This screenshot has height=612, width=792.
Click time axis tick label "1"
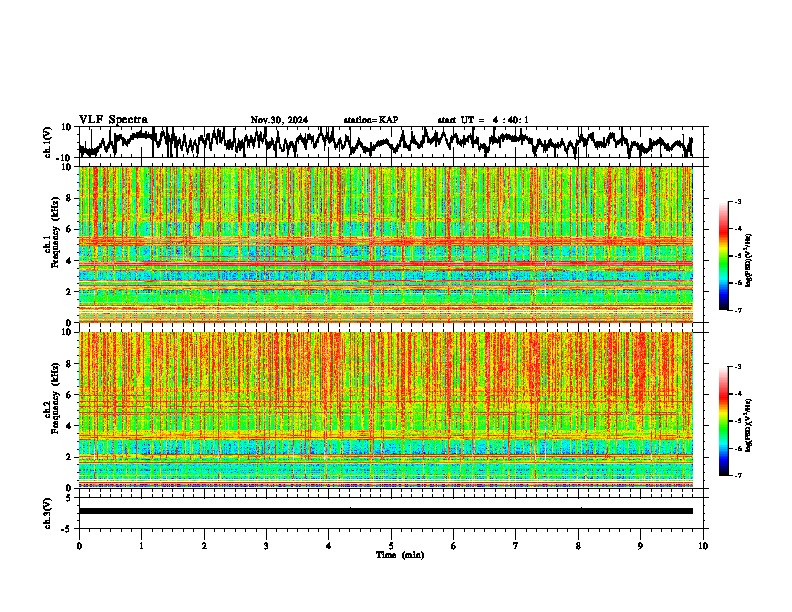(x=141, y=546)
